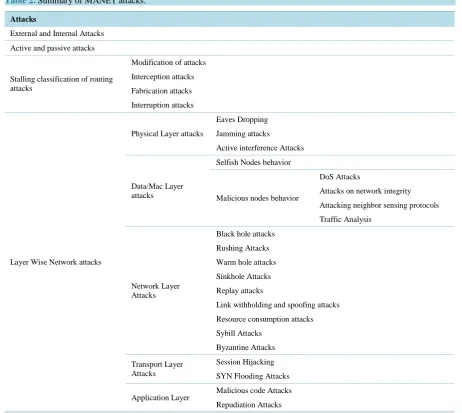Click 'Active interference Attacks' entry
462x413 pixels.
(260, 148)
